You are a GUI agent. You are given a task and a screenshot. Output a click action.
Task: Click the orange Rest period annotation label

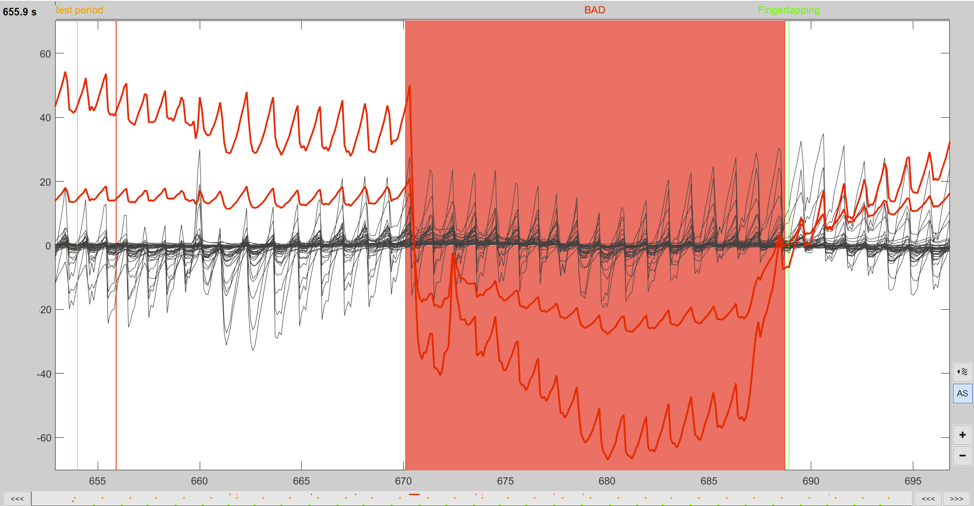coord(80,10)
